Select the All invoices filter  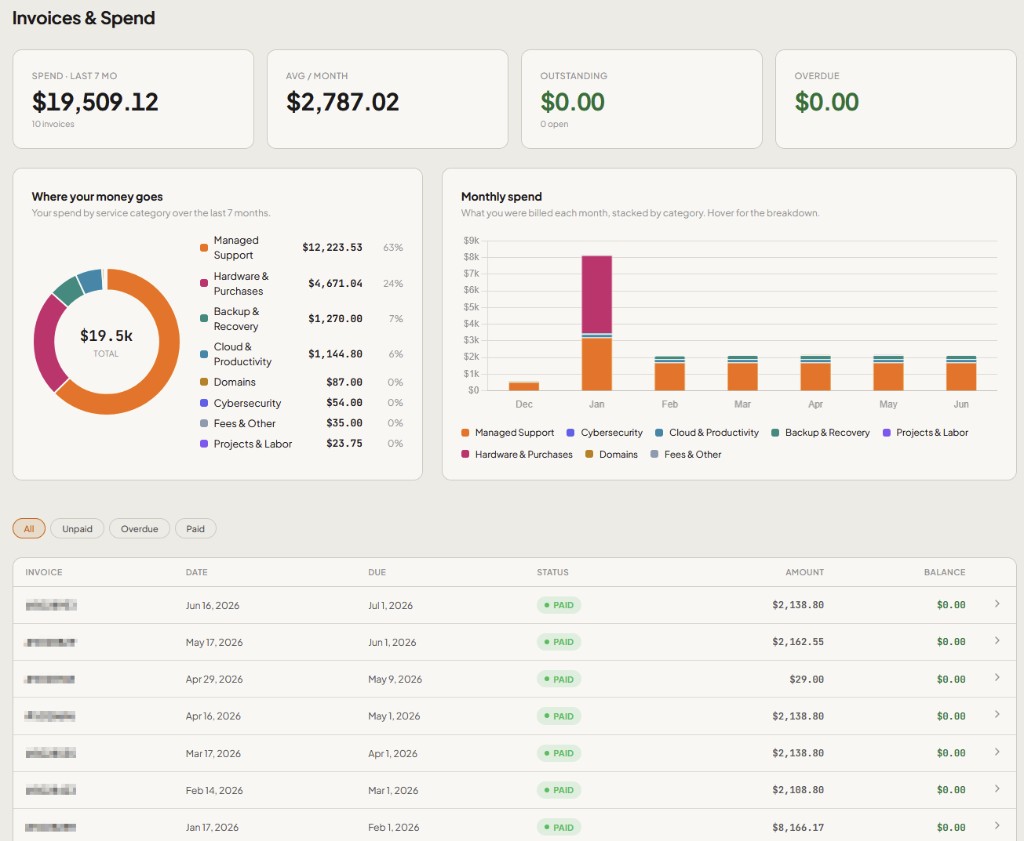point(29,528)
